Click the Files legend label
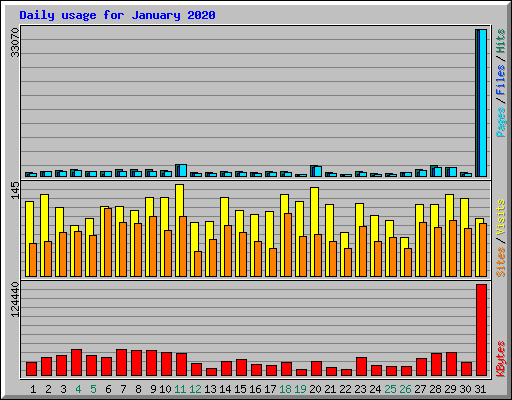 pos(500,80)
